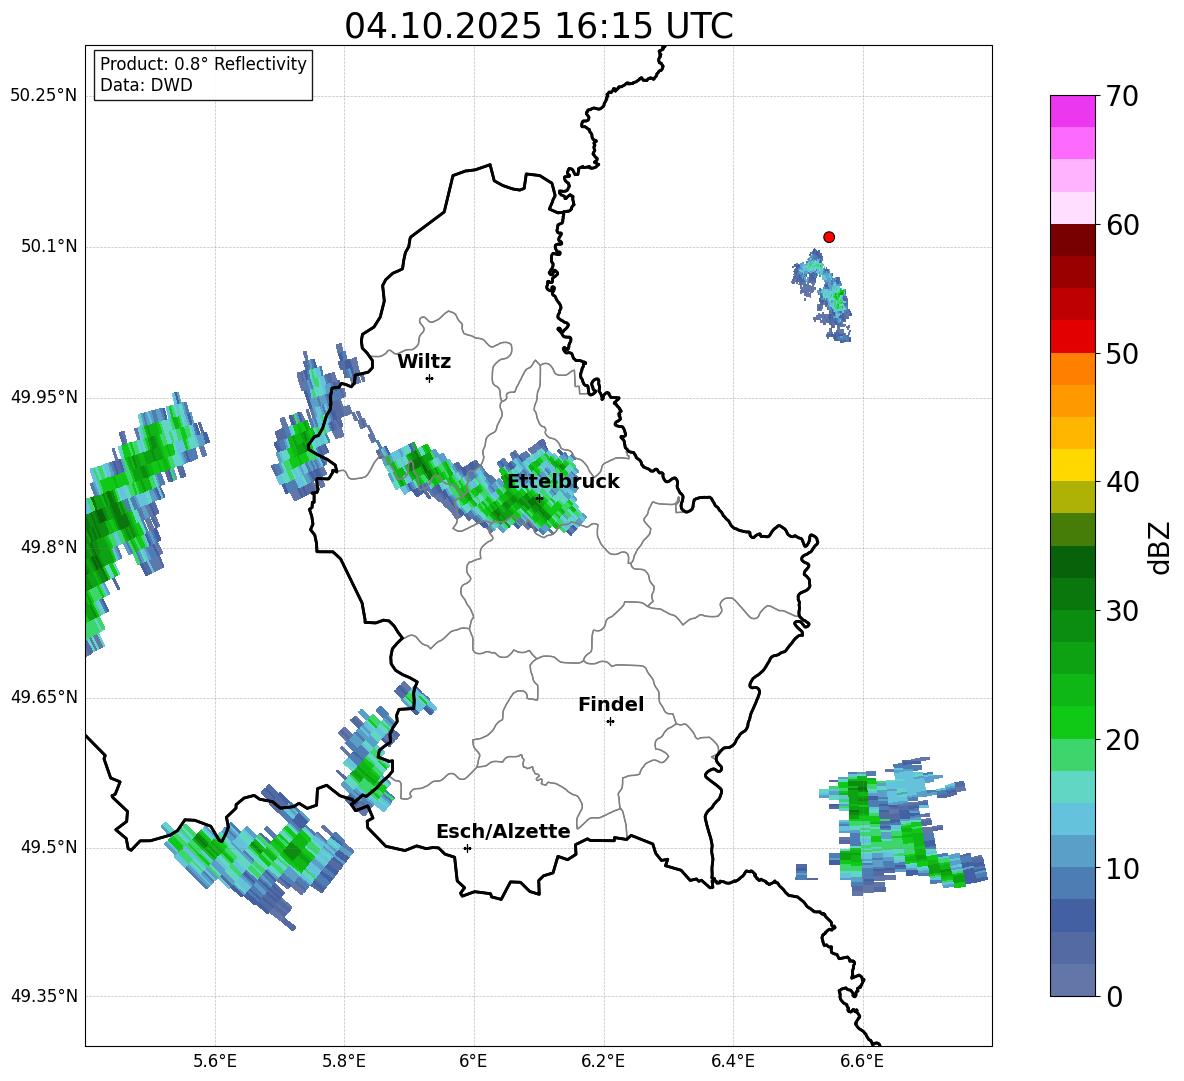The image size is (1184, 1081).
Task: Click the yellow colorbar segment above 40
Action: tap(1072, 466)
